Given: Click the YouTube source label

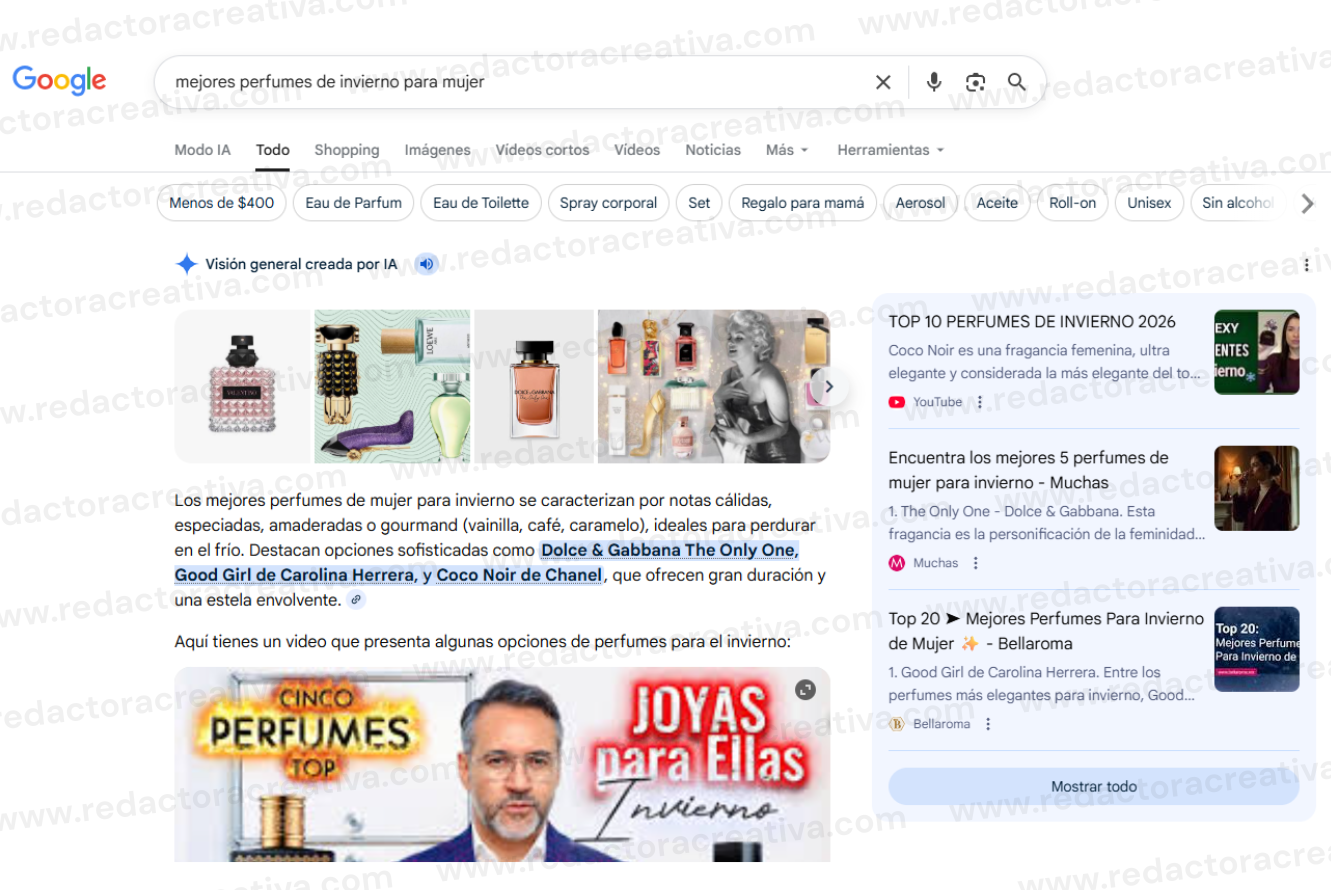Looking at the screenshot, I should tap(937, 402).
